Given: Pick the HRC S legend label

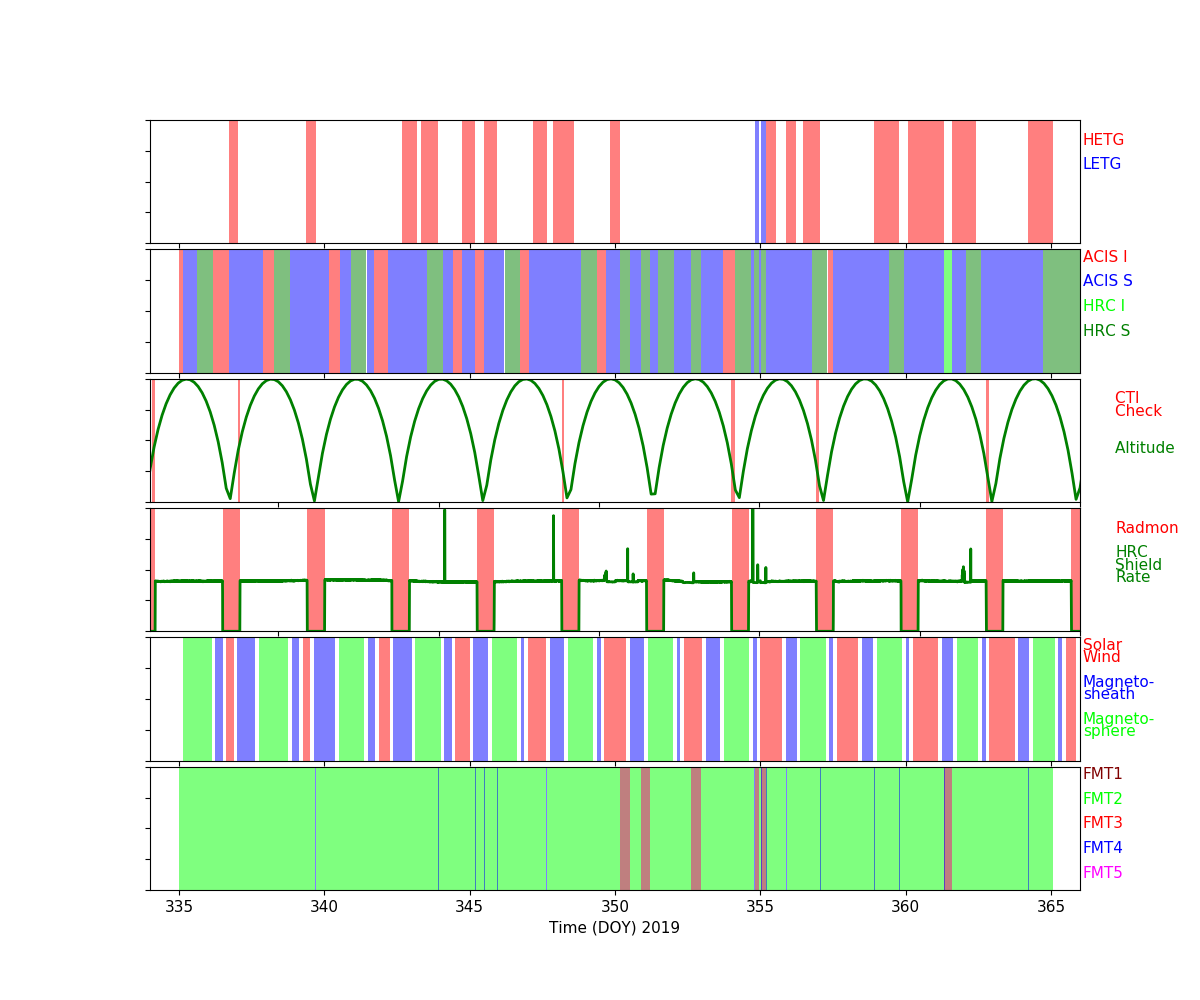Looking at the screenshot, I should click(x=1106, y=331).
